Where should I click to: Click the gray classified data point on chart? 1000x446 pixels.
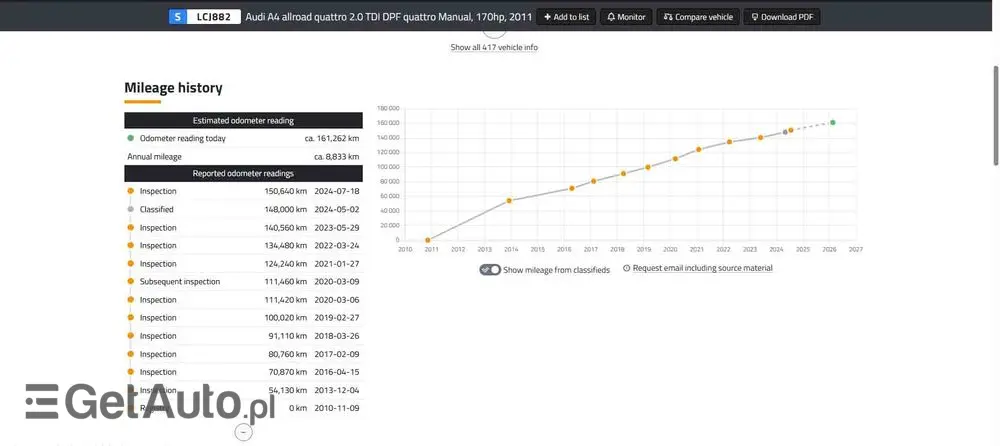pyautogui.click(x=785, y=132)
